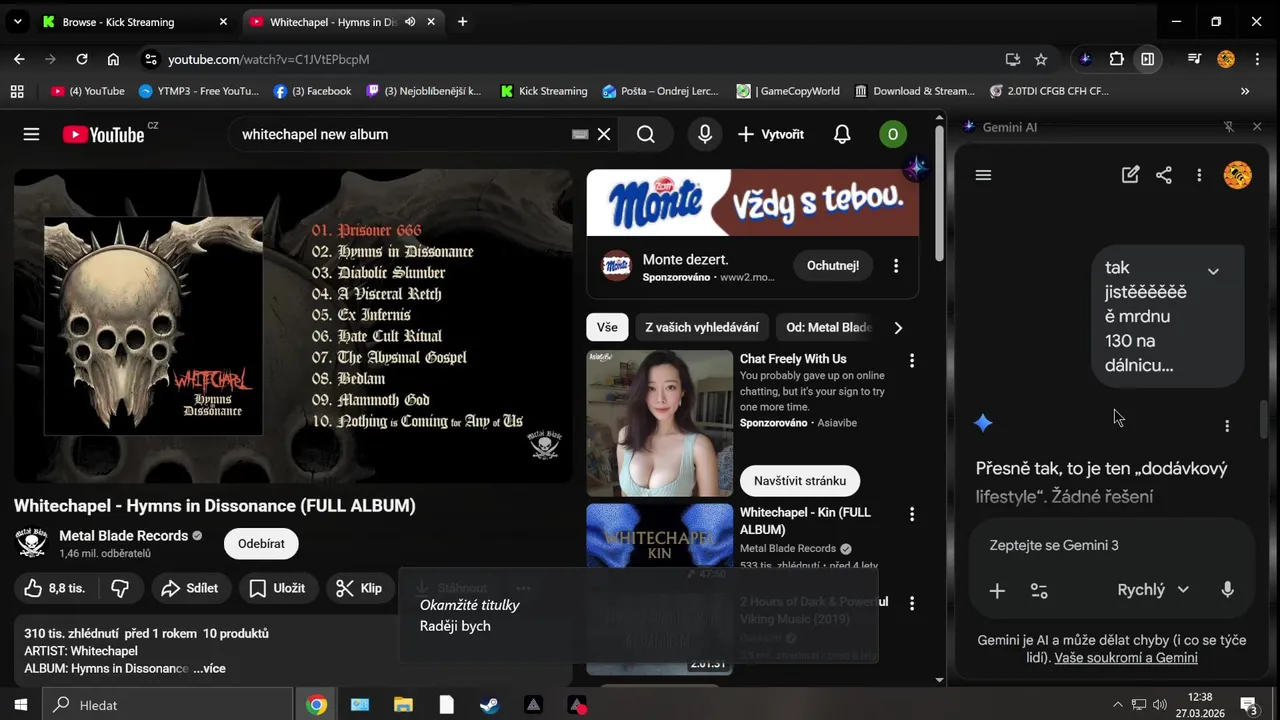1280x720 pixels.
Task: Open the Vaše soukromí a Gemini link
Action: click(1126, 658)
